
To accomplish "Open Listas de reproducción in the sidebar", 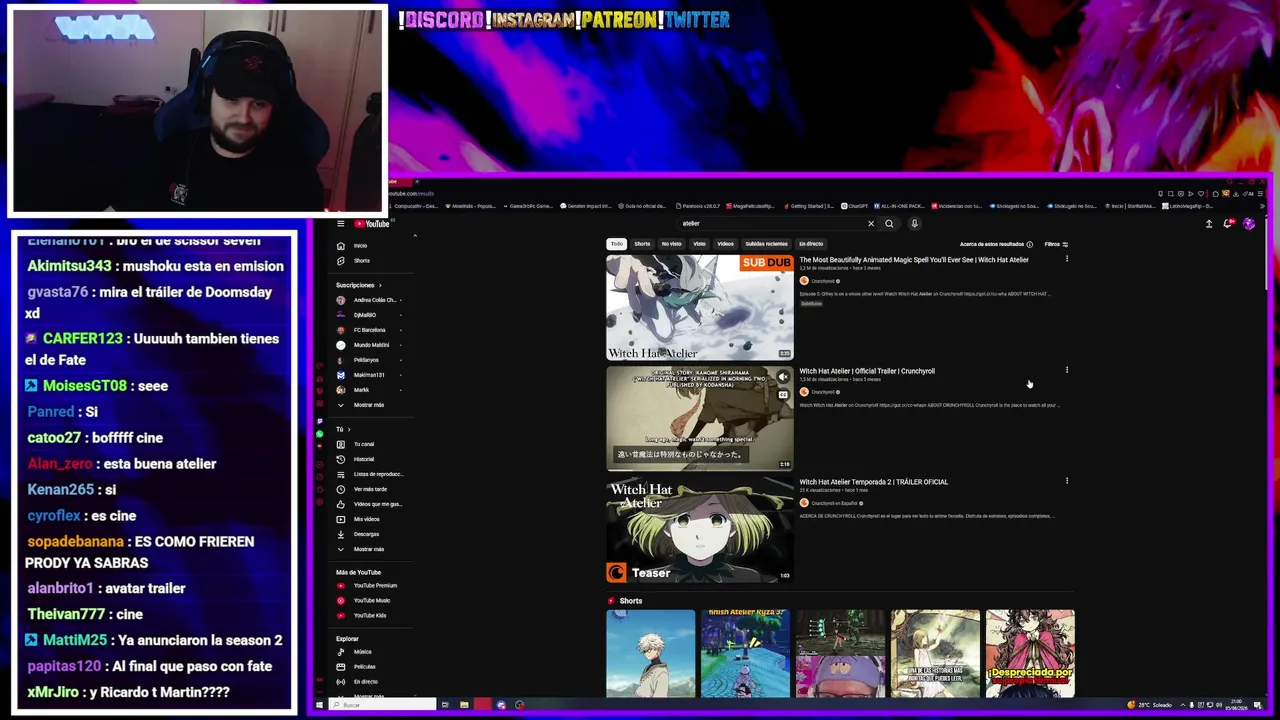I will click(x=369, y=474).
